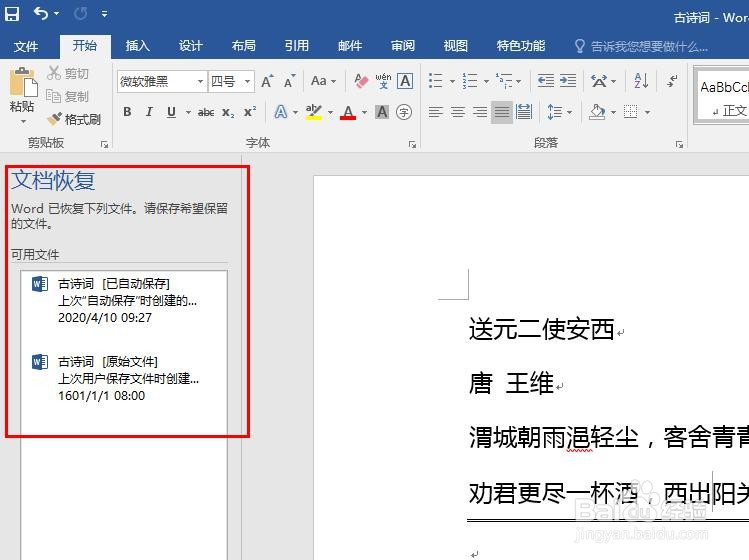Toggle superscript formatting

(x=250, y=112)
